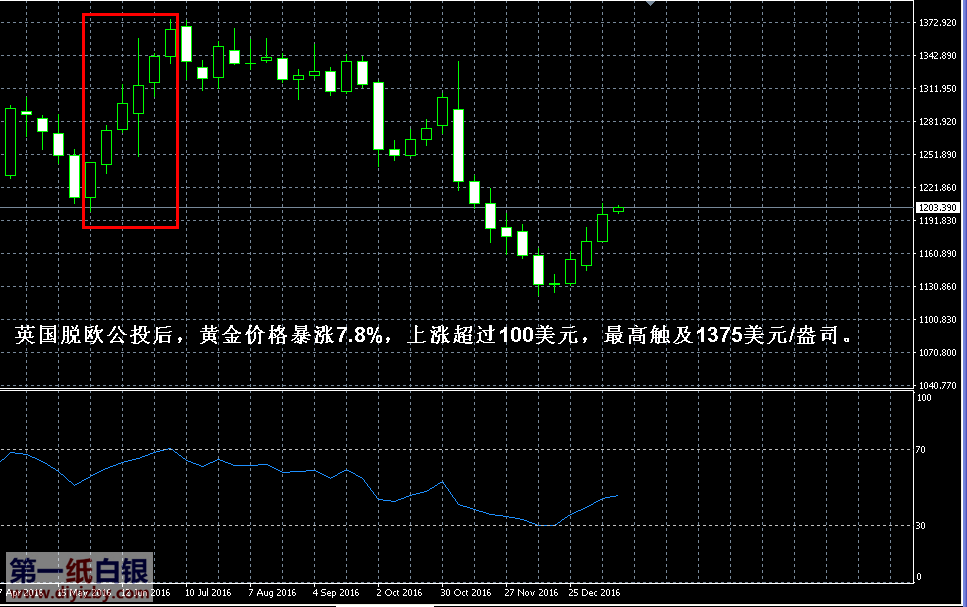The image size is (967, 607).
Task: Click the 第一纸白银 watermark logo
Action: [80, 571]
